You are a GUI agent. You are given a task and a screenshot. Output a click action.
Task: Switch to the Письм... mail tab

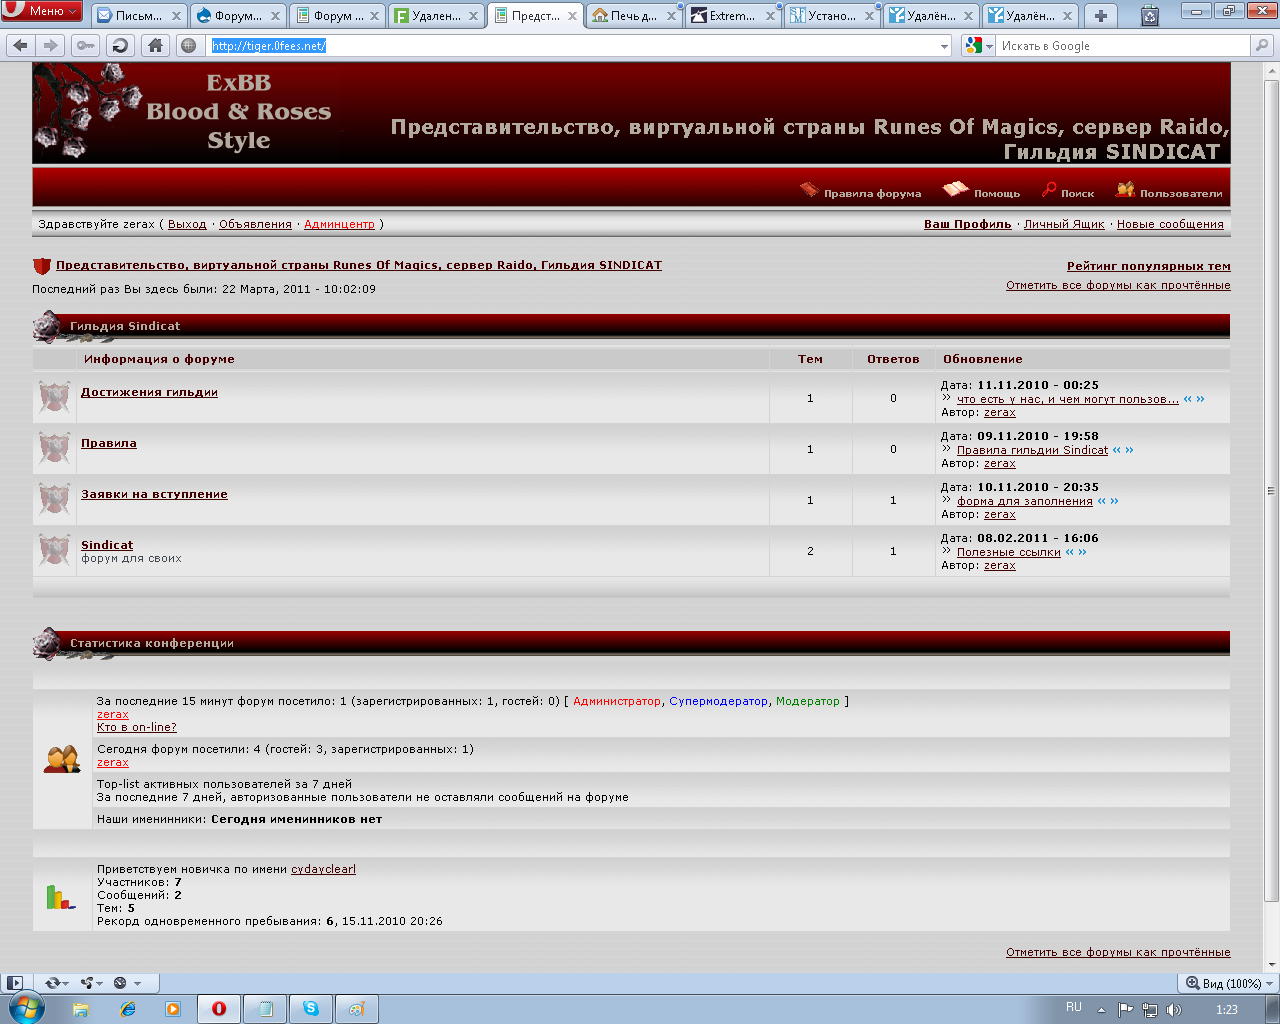(x=139, y=15)
